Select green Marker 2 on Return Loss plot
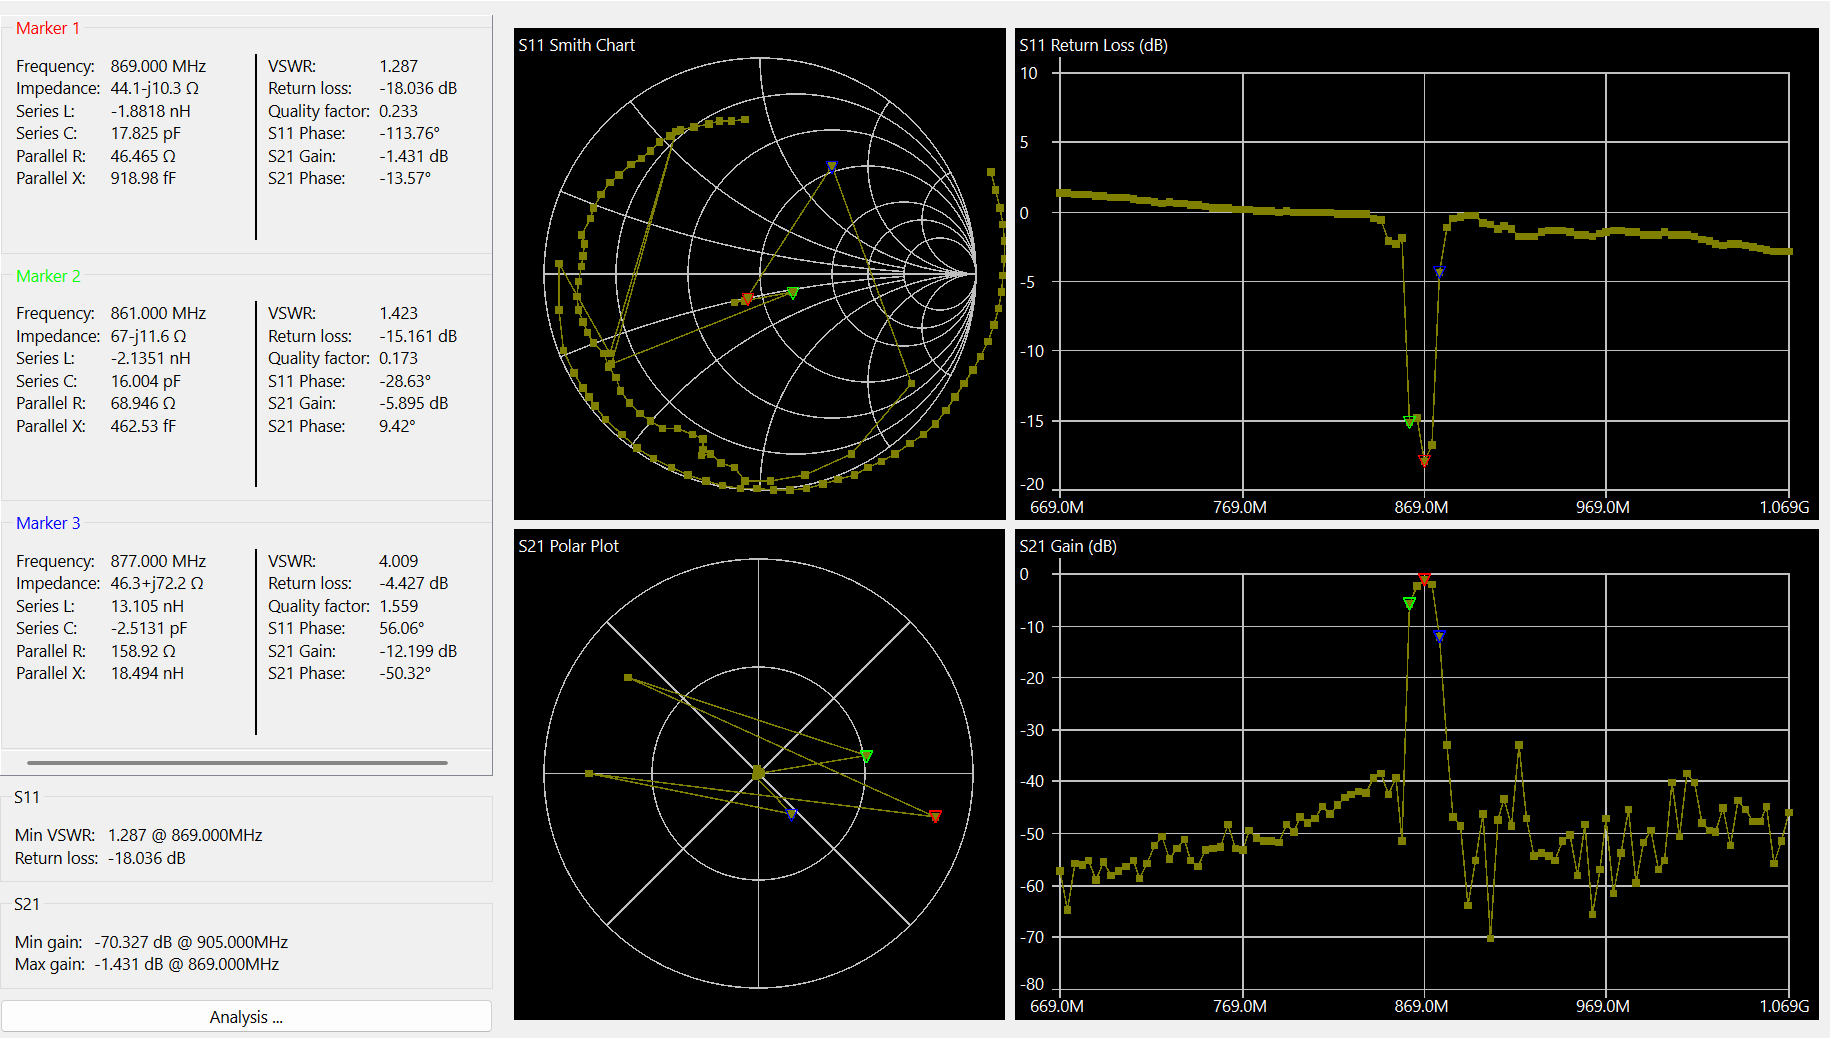 (x=1409, y=422)
